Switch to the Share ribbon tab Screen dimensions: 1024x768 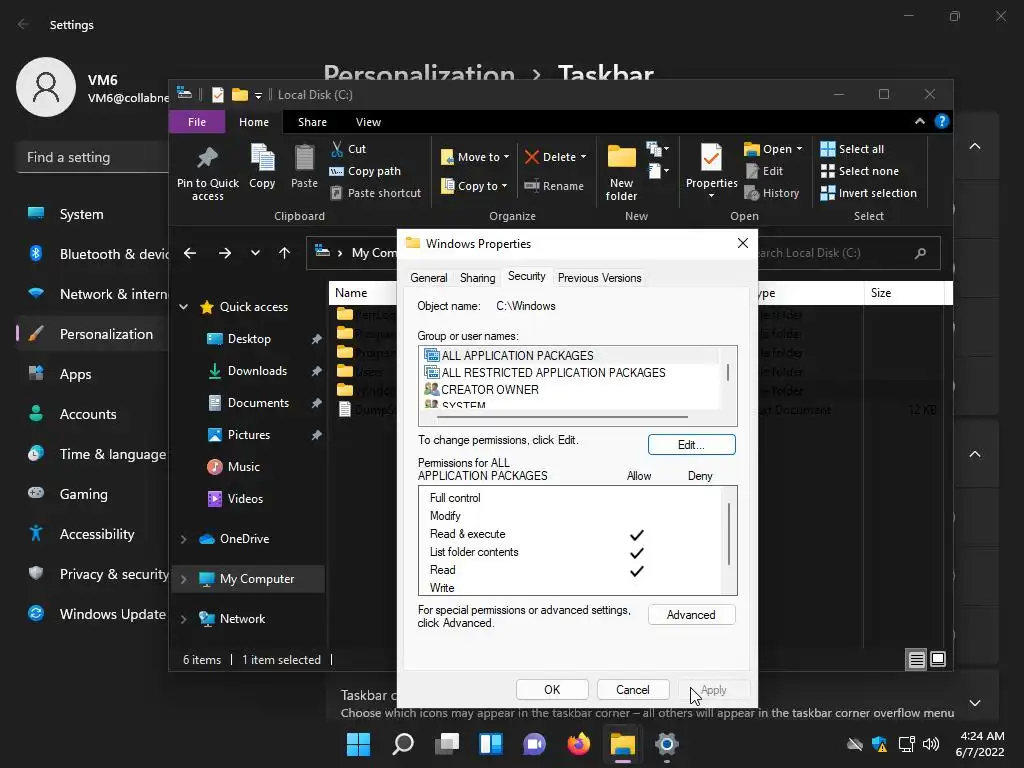[312, 122]
